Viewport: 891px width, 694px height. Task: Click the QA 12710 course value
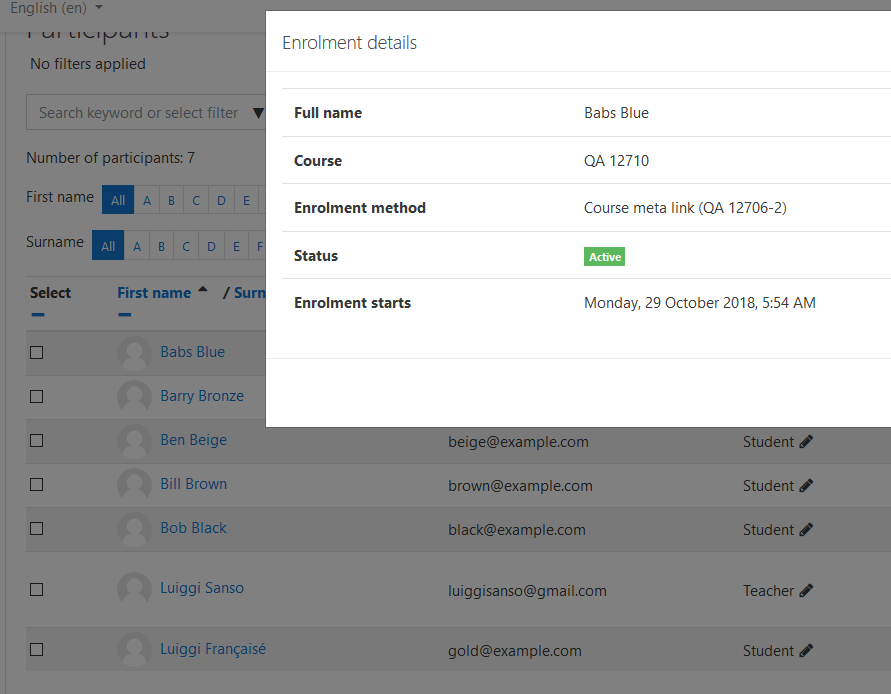tap(617, 161)
